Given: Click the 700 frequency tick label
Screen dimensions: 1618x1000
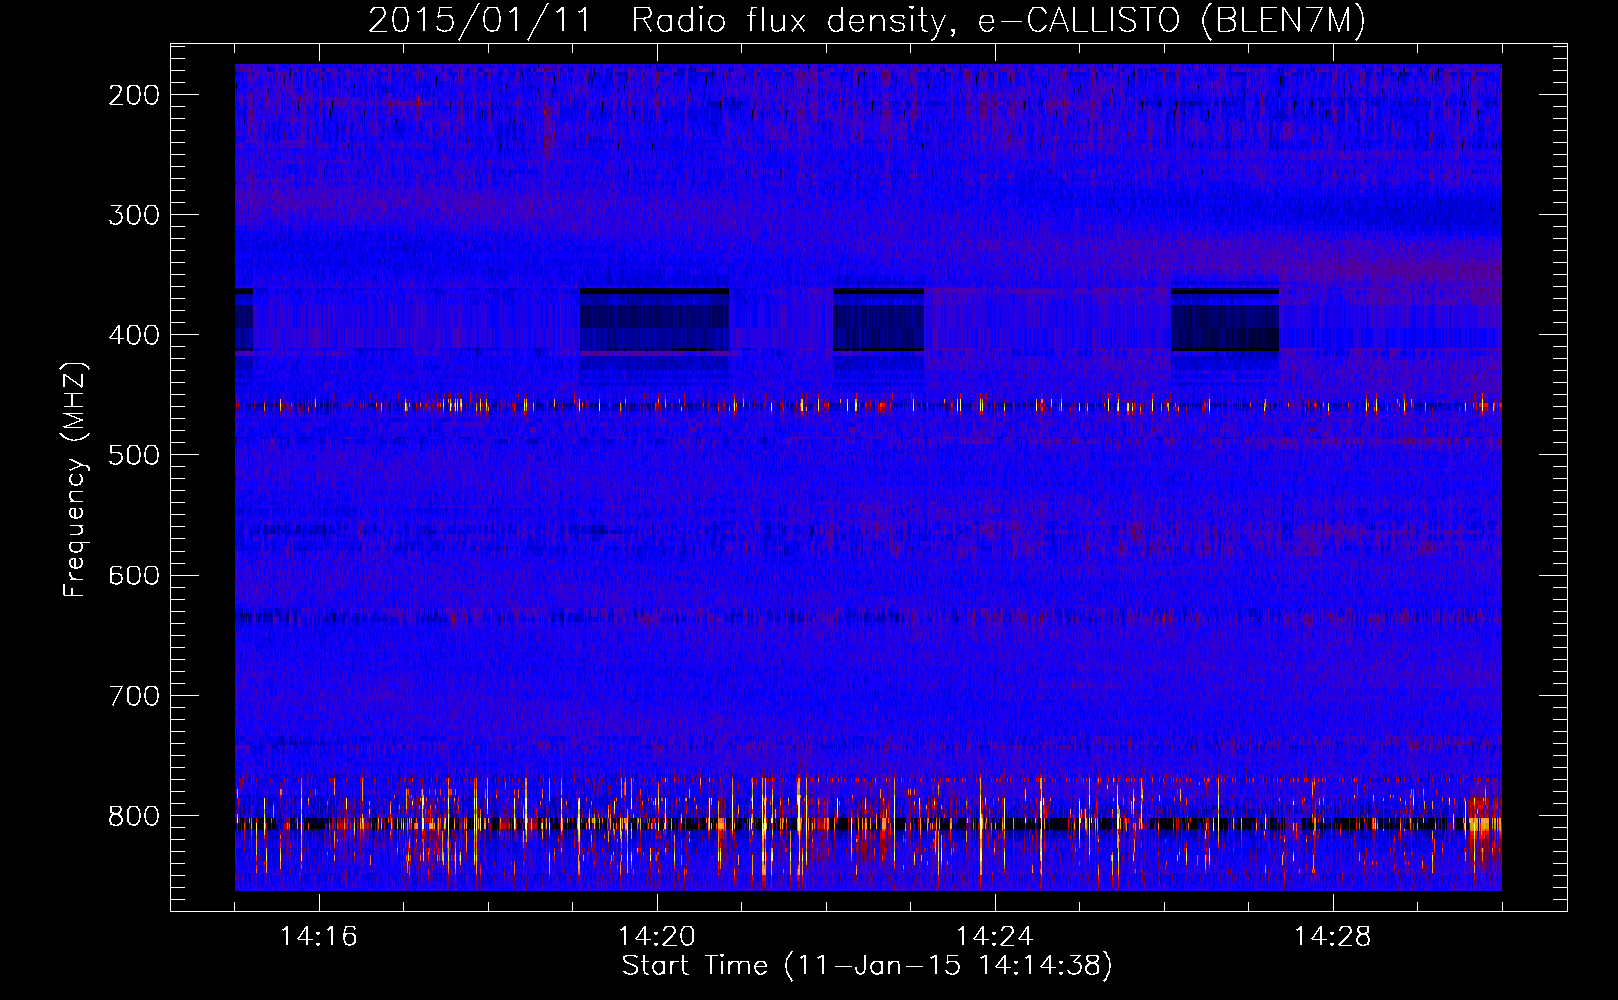Looking at the screenshot, I should tap(134, 695).
